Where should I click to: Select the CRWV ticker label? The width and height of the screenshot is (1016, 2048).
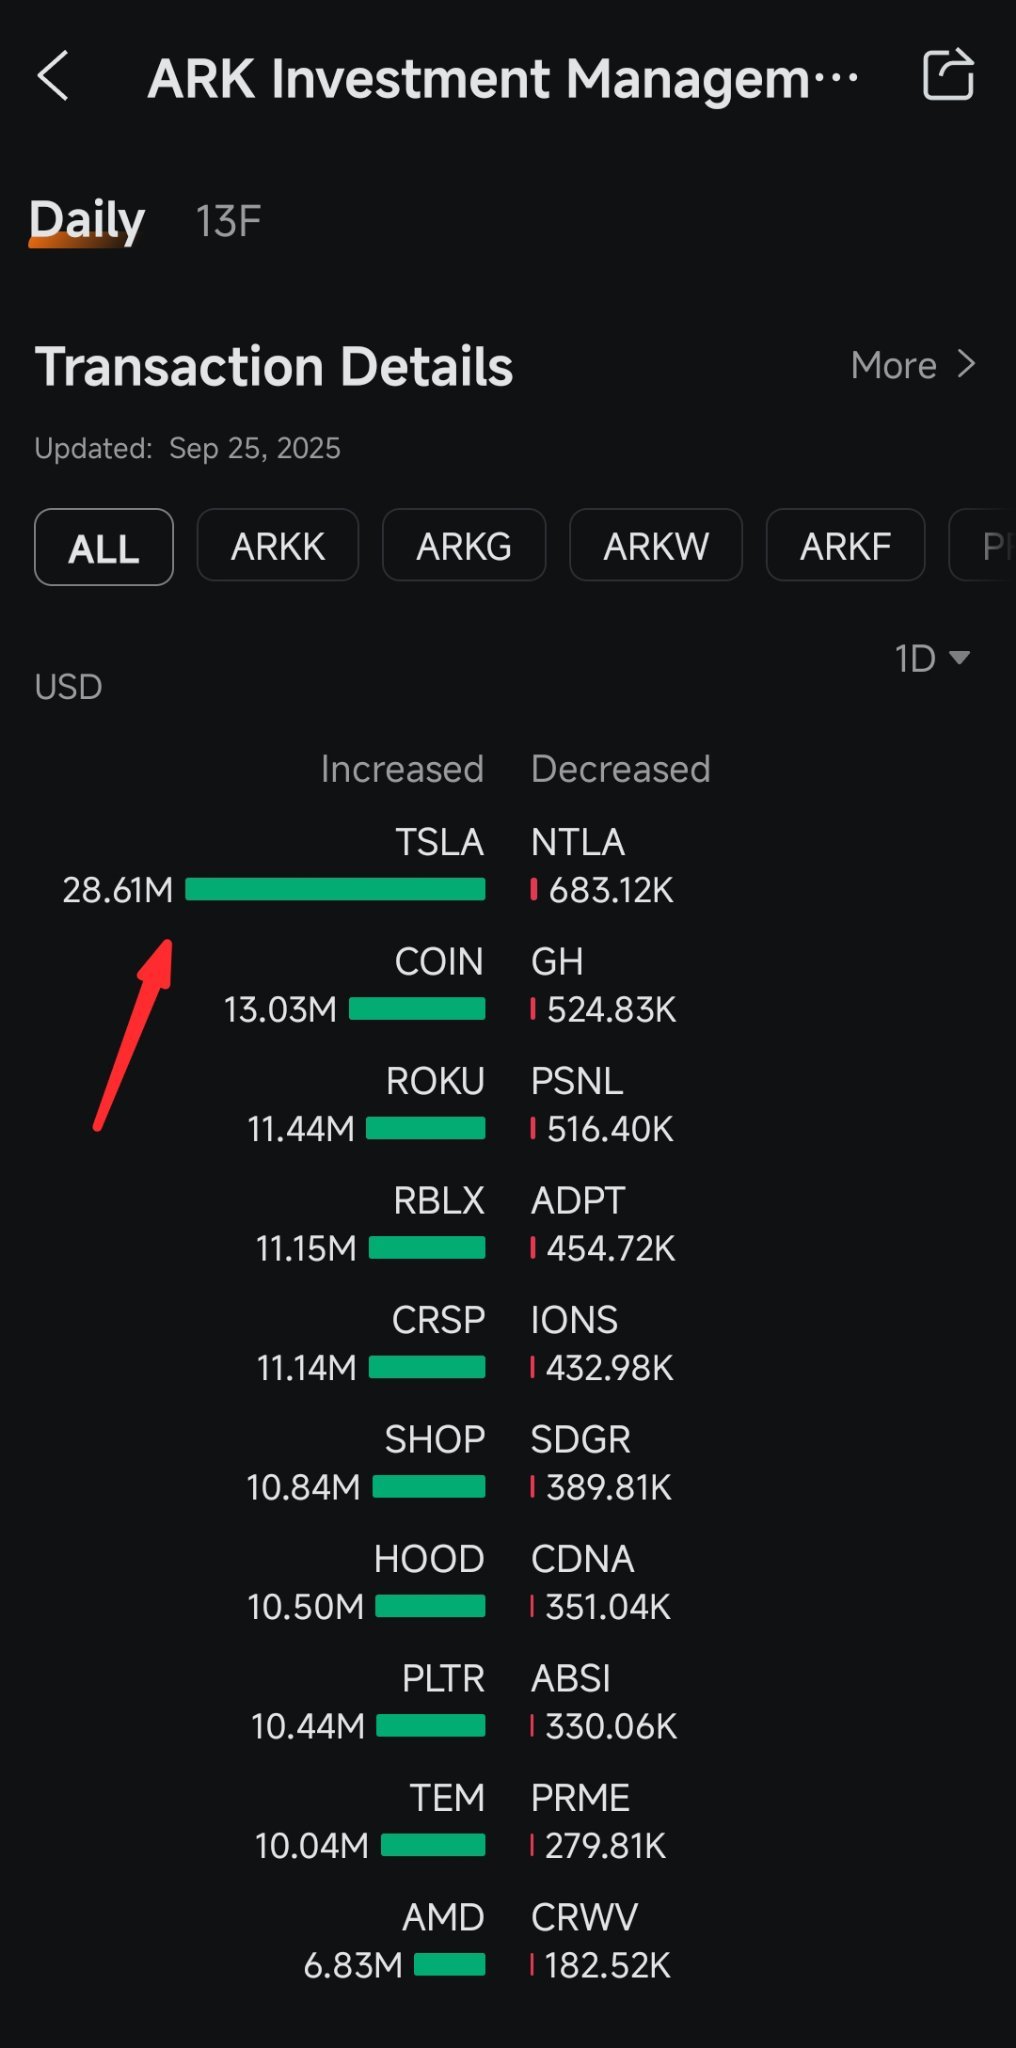click(x=584, y=1918)
